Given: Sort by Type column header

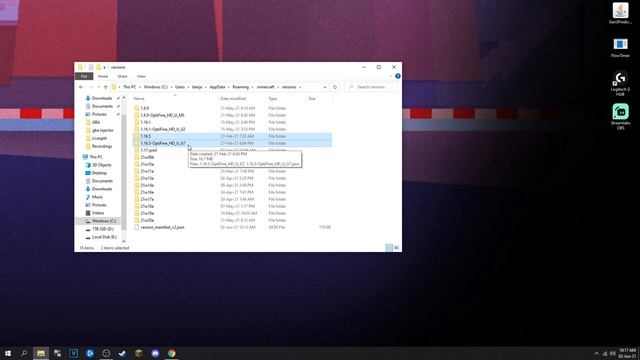Looking at the screenshot, I should 273,99.
